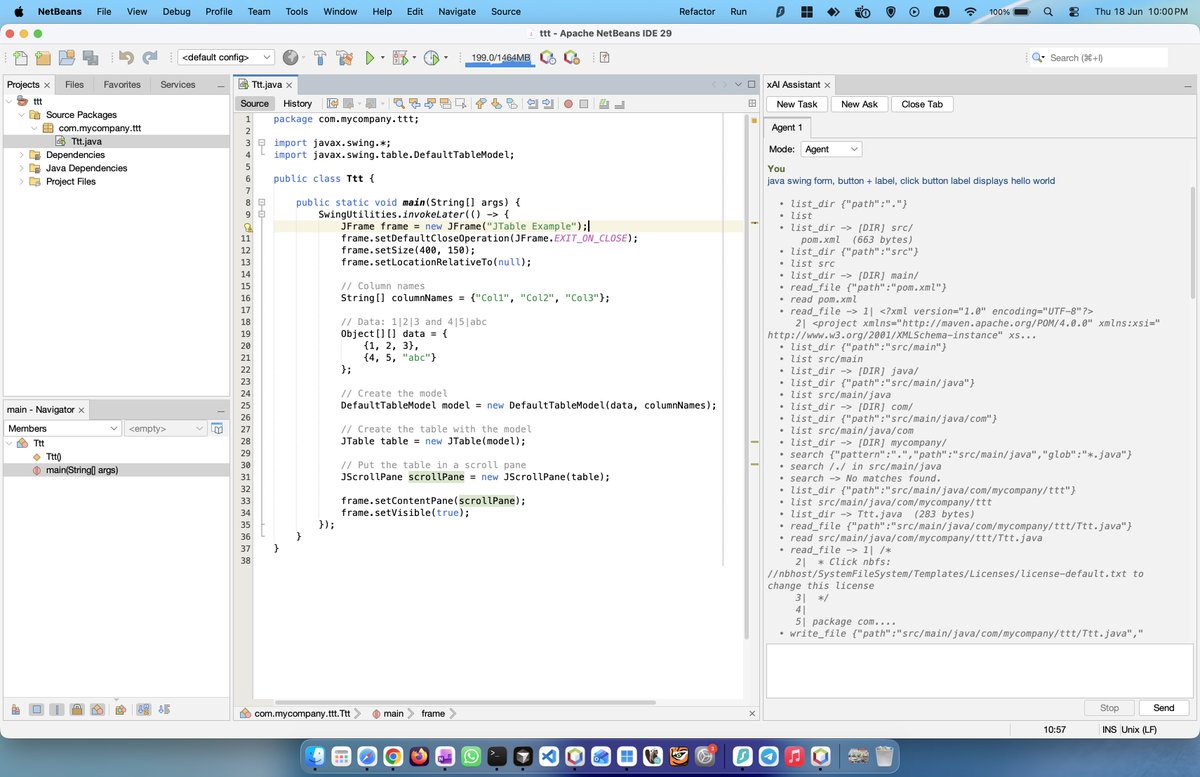The image size is (1200, 777).
Task: Toggle Highlight Search editor toolbar button
Action: [446, 103]
